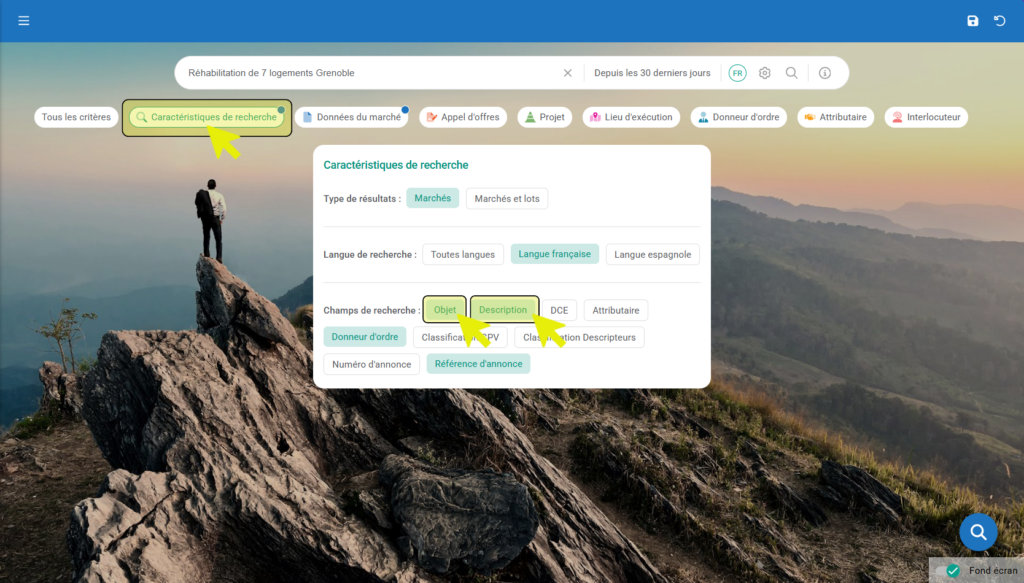Enable the Toutes langues option
1024x583 pixels.
click(x=463, y=254)
